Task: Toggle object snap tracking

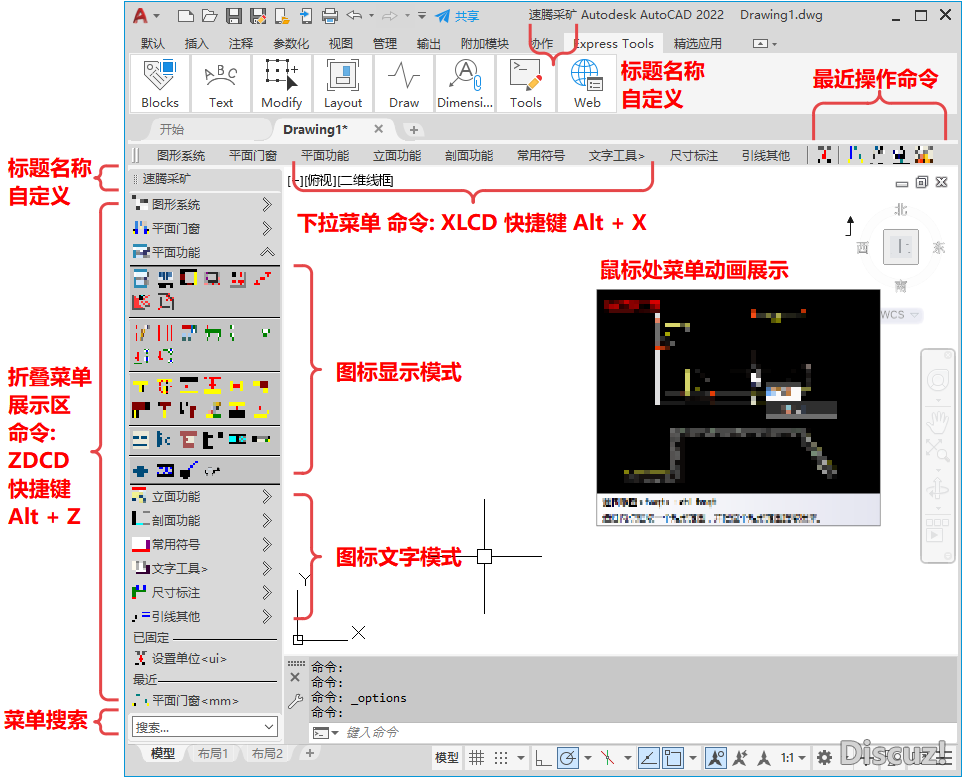Action: pos(649,758)
